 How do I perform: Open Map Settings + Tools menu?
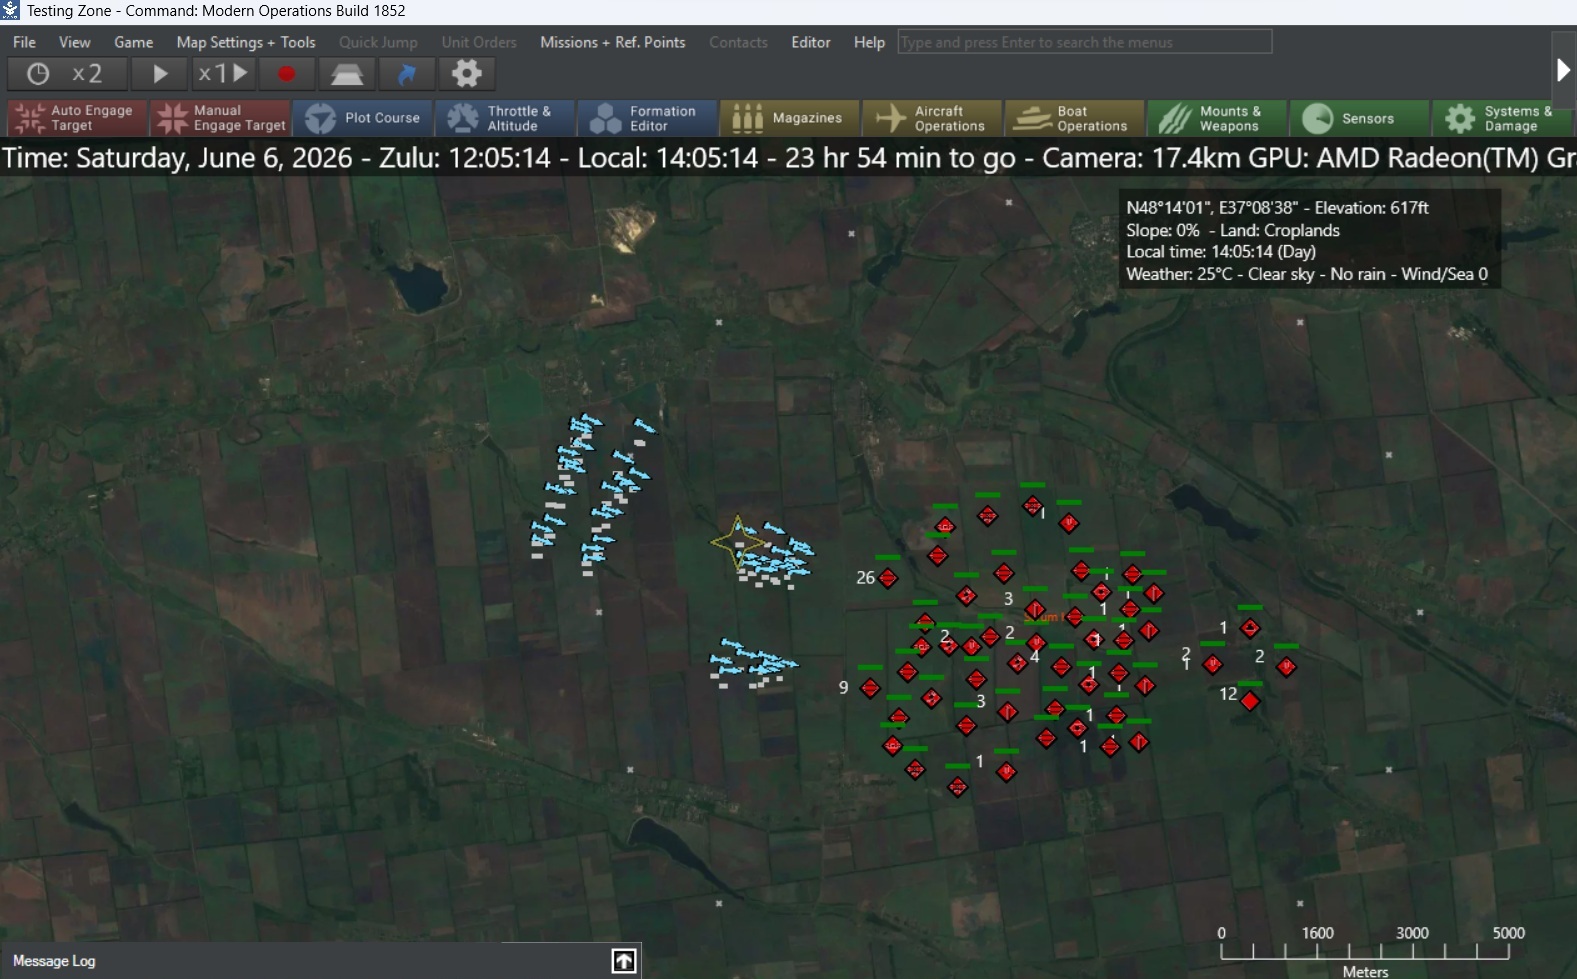click(246, 42)
